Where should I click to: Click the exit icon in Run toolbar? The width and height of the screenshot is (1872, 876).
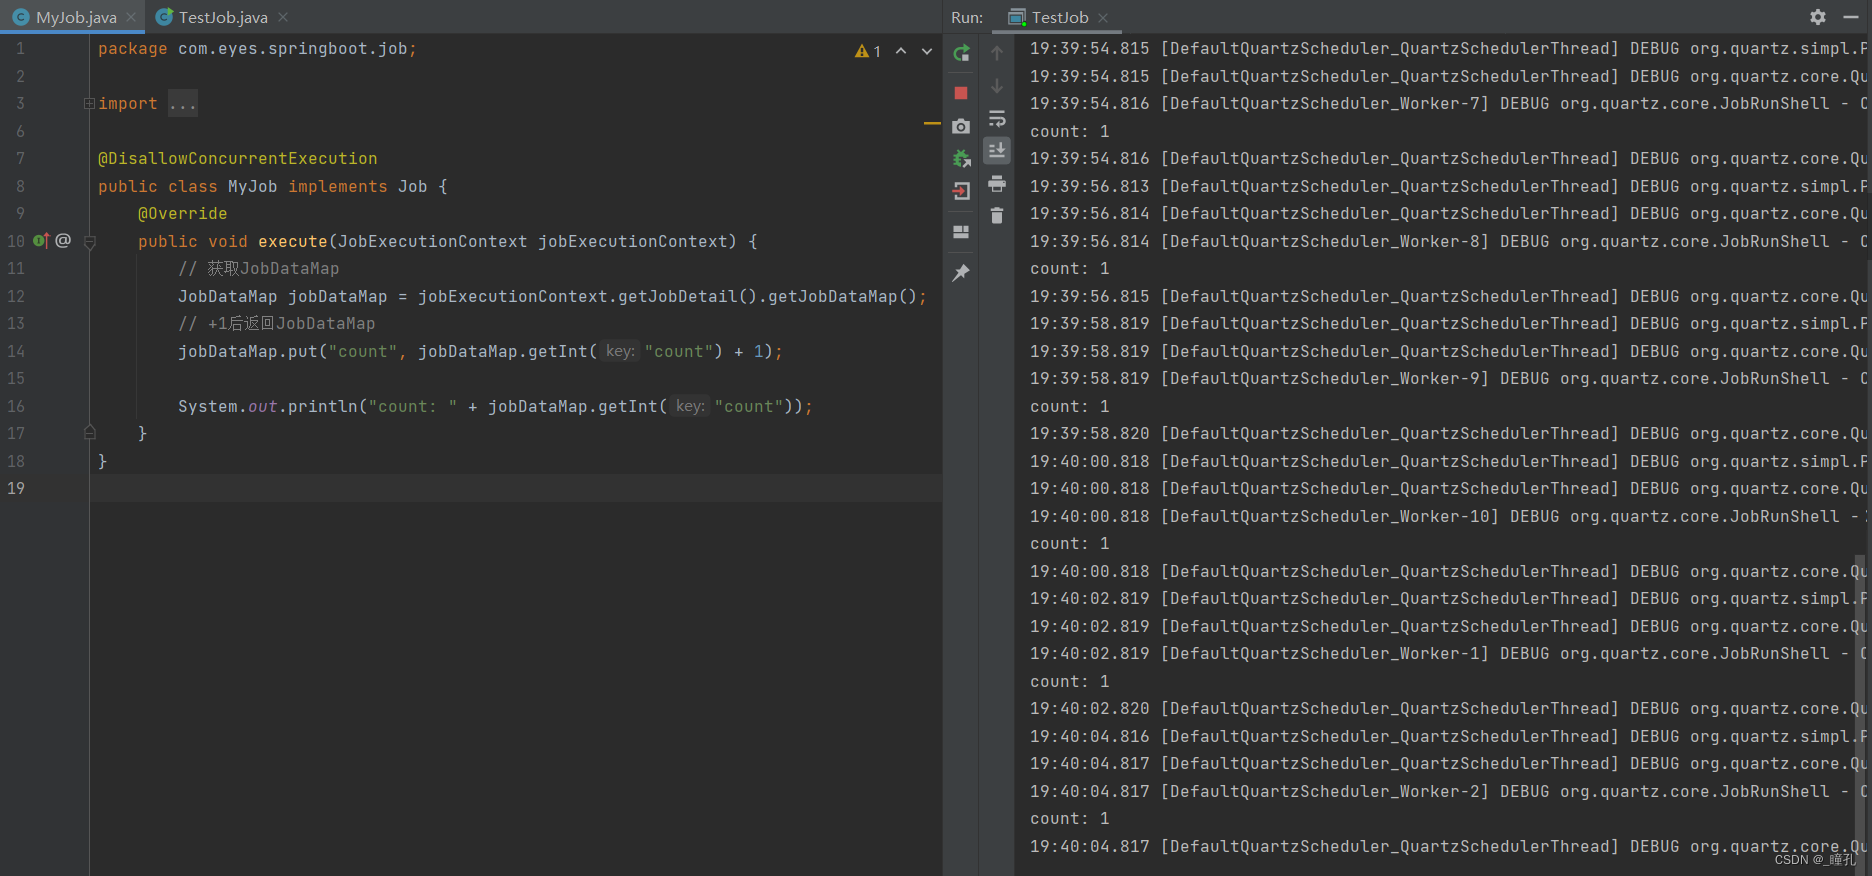click(x=961, y=191)
